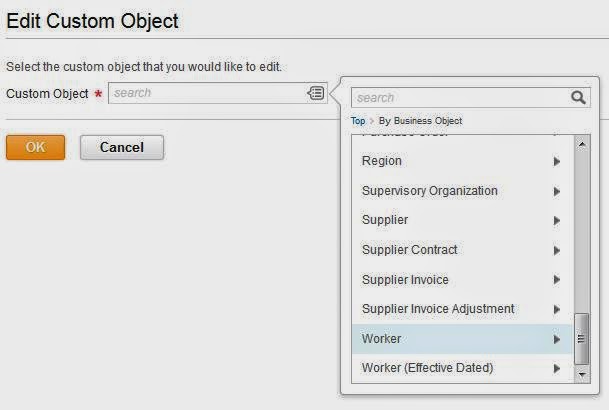Expand the Supplier Invoice arrow
609x410 pixels.
[x=556, y=280]
